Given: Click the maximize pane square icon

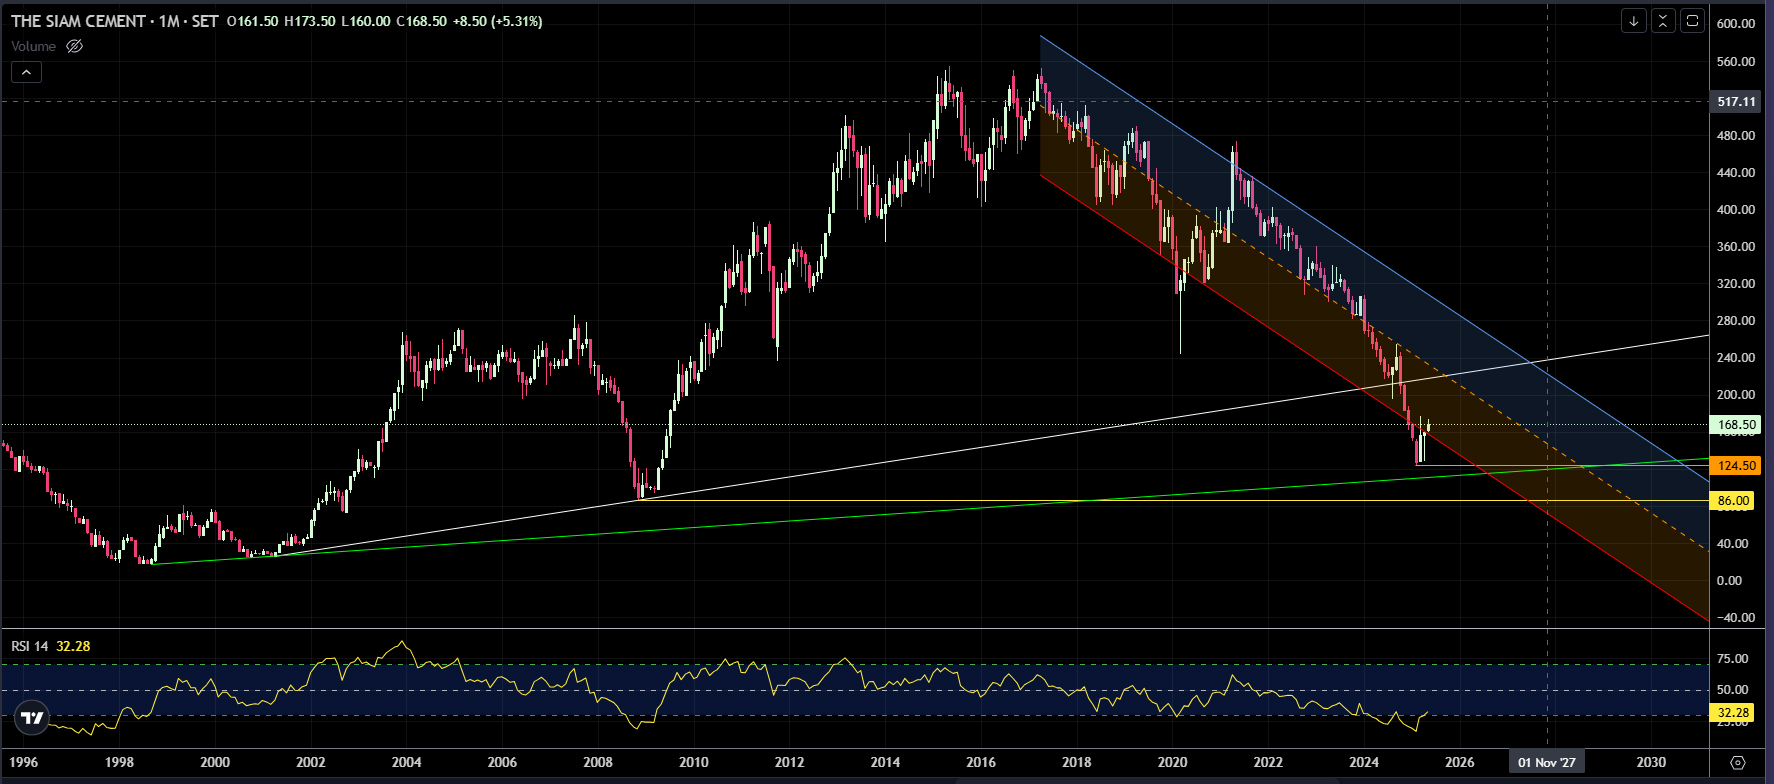Looking at the screenshot, I should (1692, 20).
